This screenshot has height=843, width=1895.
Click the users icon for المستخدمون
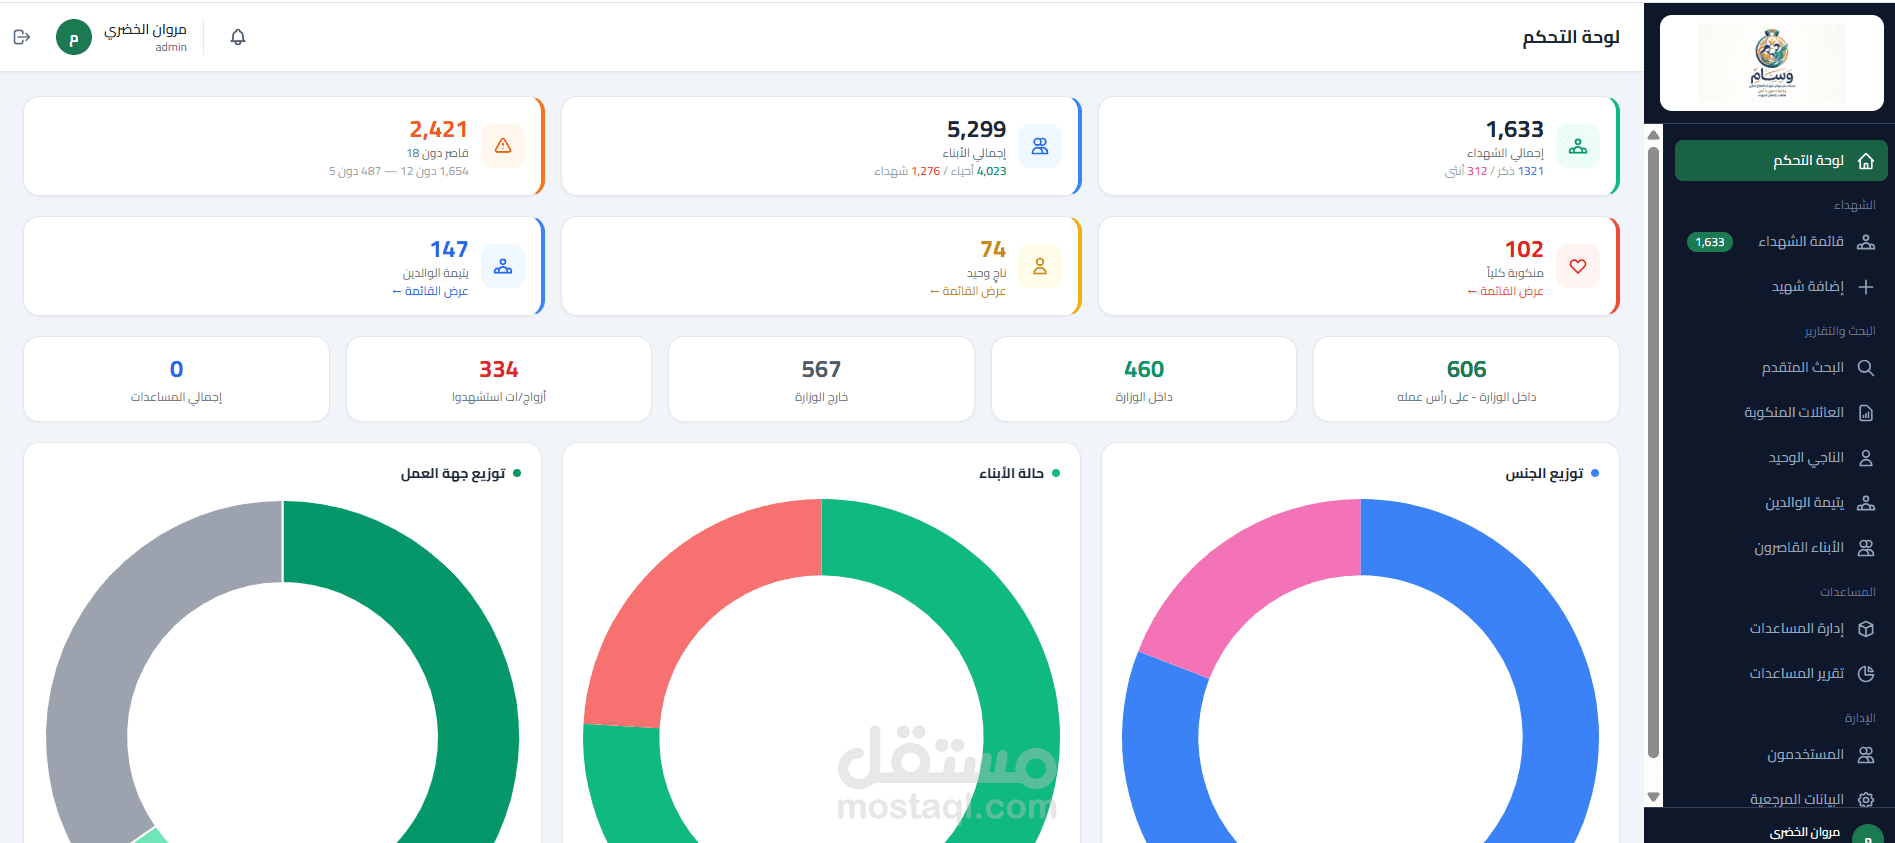[1866, 755]
